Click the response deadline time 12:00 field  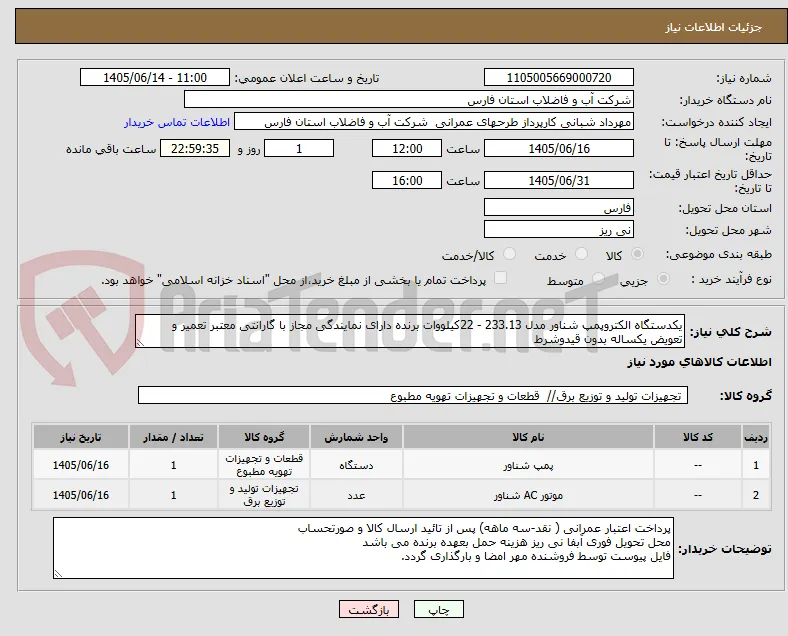(x=407, y=148)
